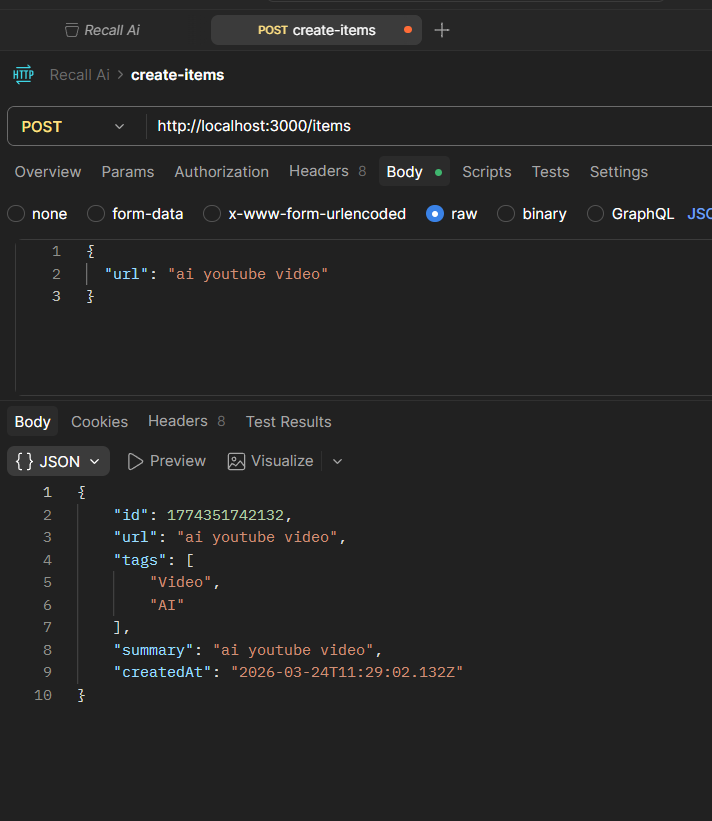
Task: Click the "AI" tag in response
Action: pyautogui.click(x=167, y=605)
